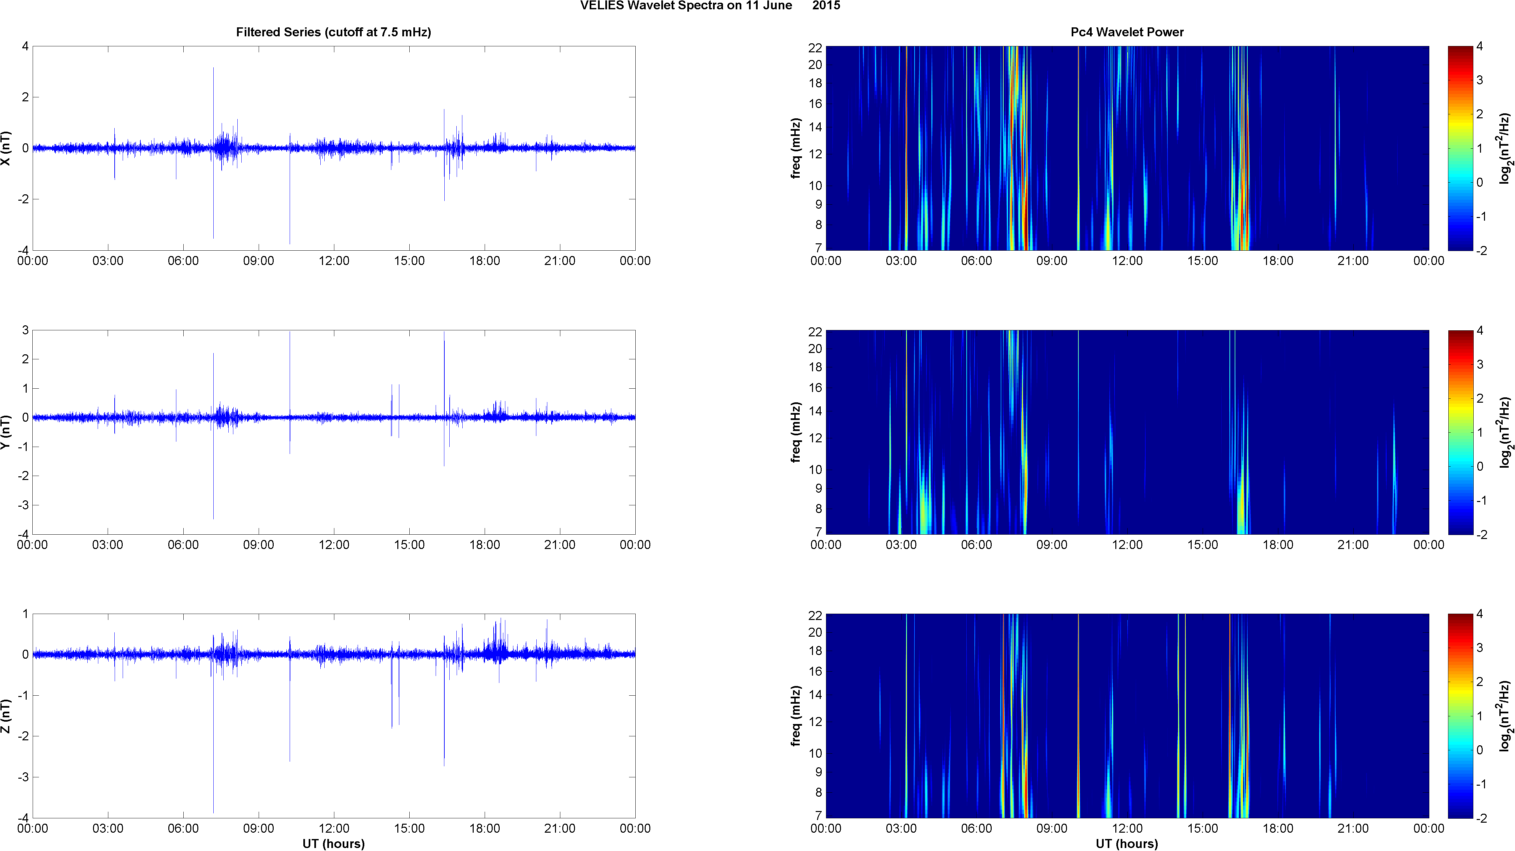The width and height of the screenshot is (1515, 851).
Task: Click the top spectrogram's color bar
Action: click(x=1460, y=148)
